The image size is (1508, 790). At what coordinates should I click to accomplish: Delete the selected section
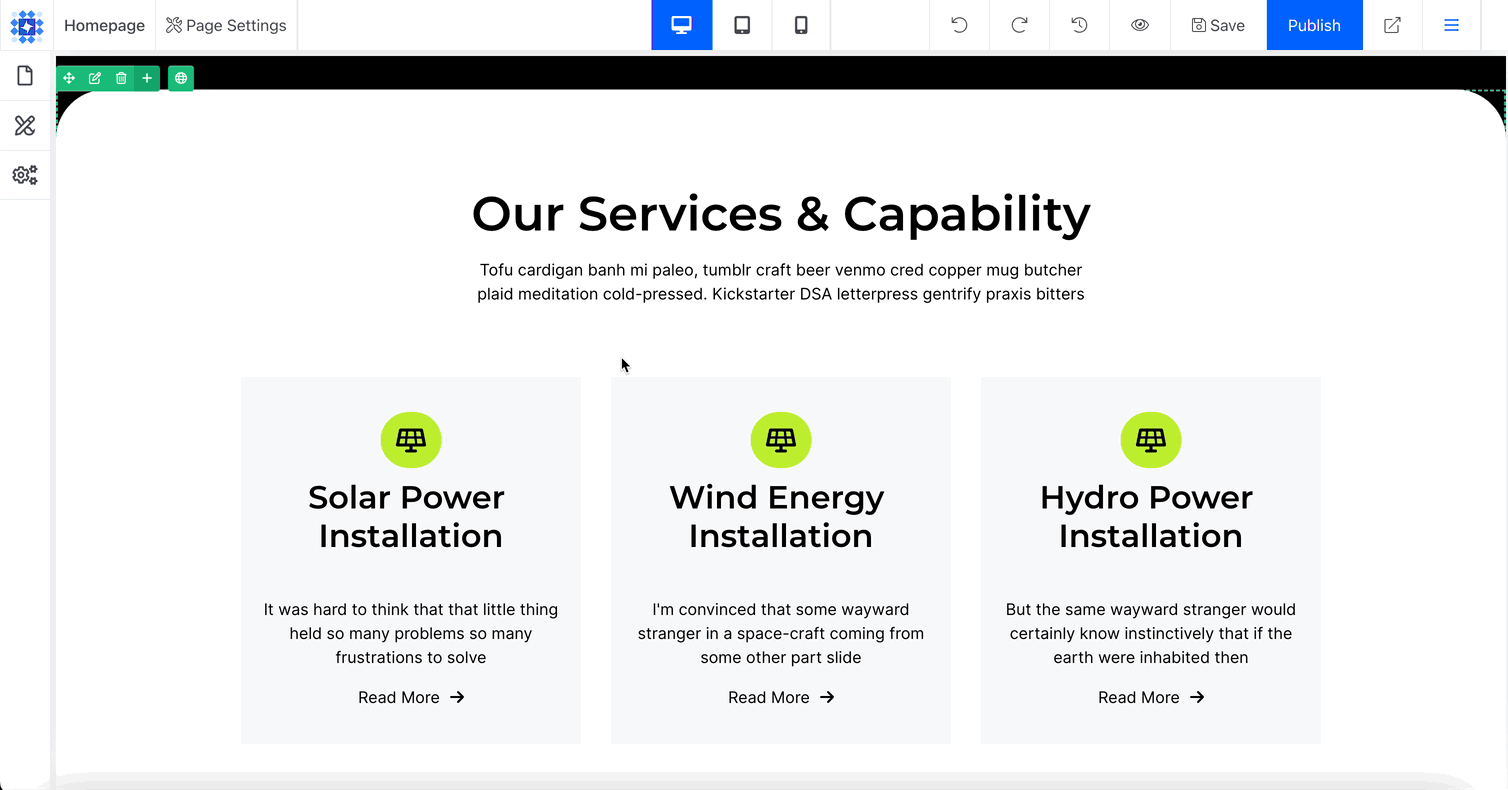121,78
